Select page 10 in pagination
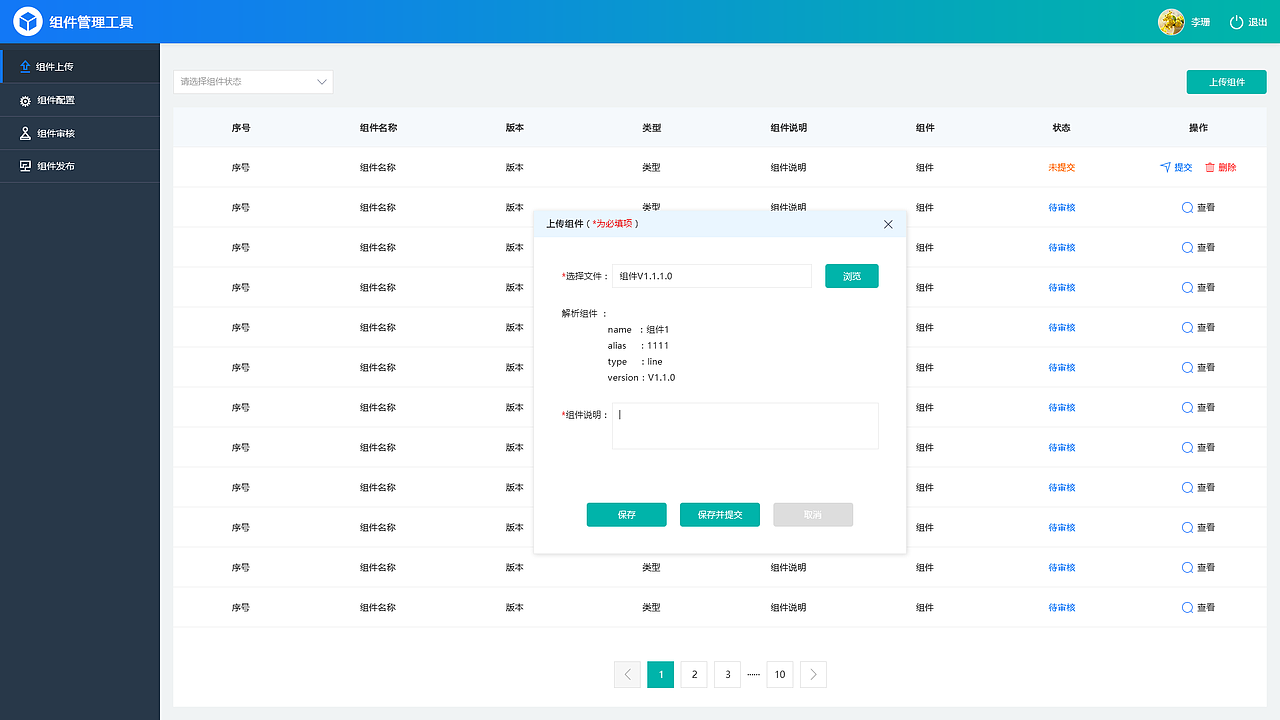 [x=780, y=674]
